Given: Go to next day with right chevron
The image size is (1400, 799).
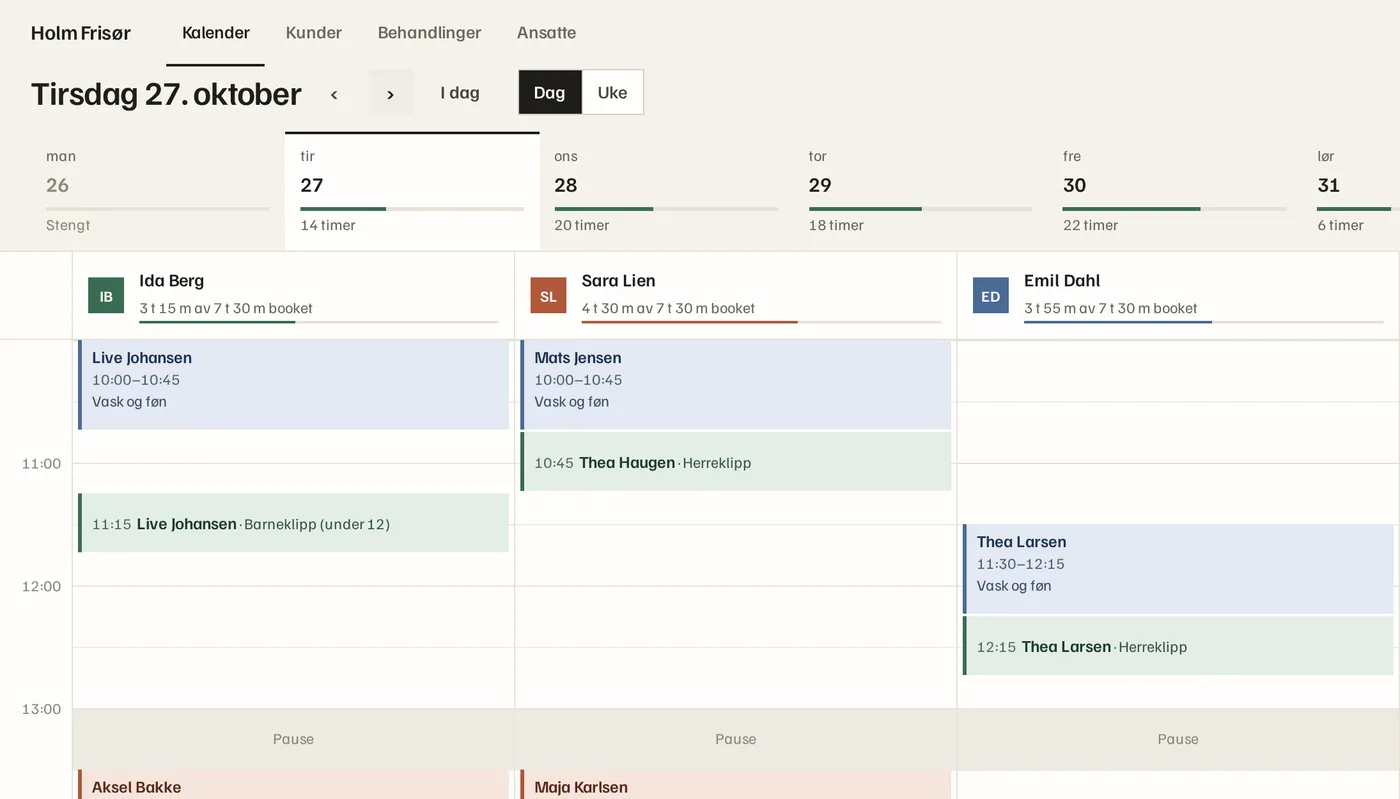Looking at the screenshot, I should point(391,94).
